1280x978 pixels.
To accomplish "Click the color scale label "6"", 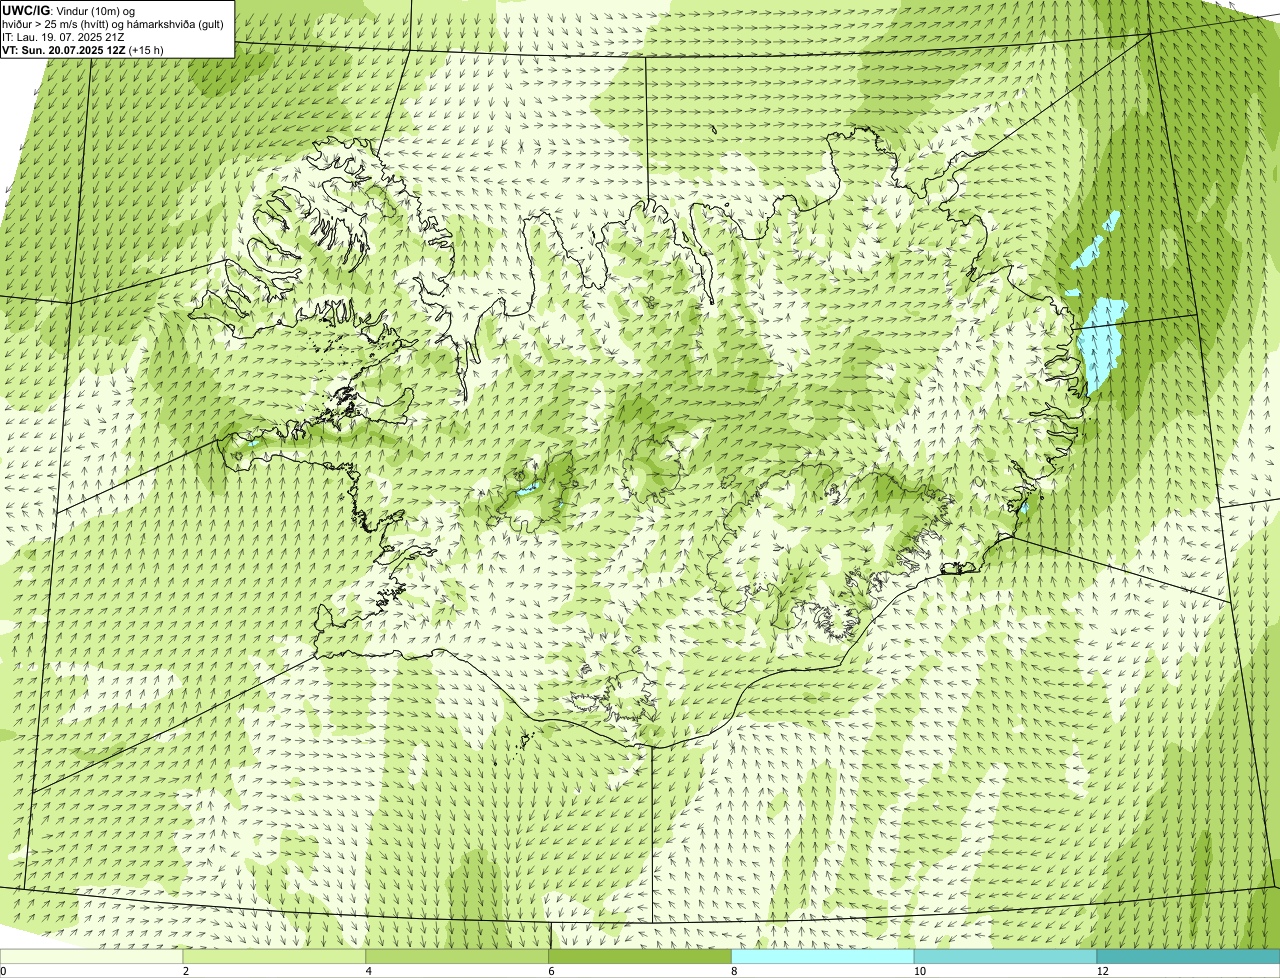I will 552,971.
